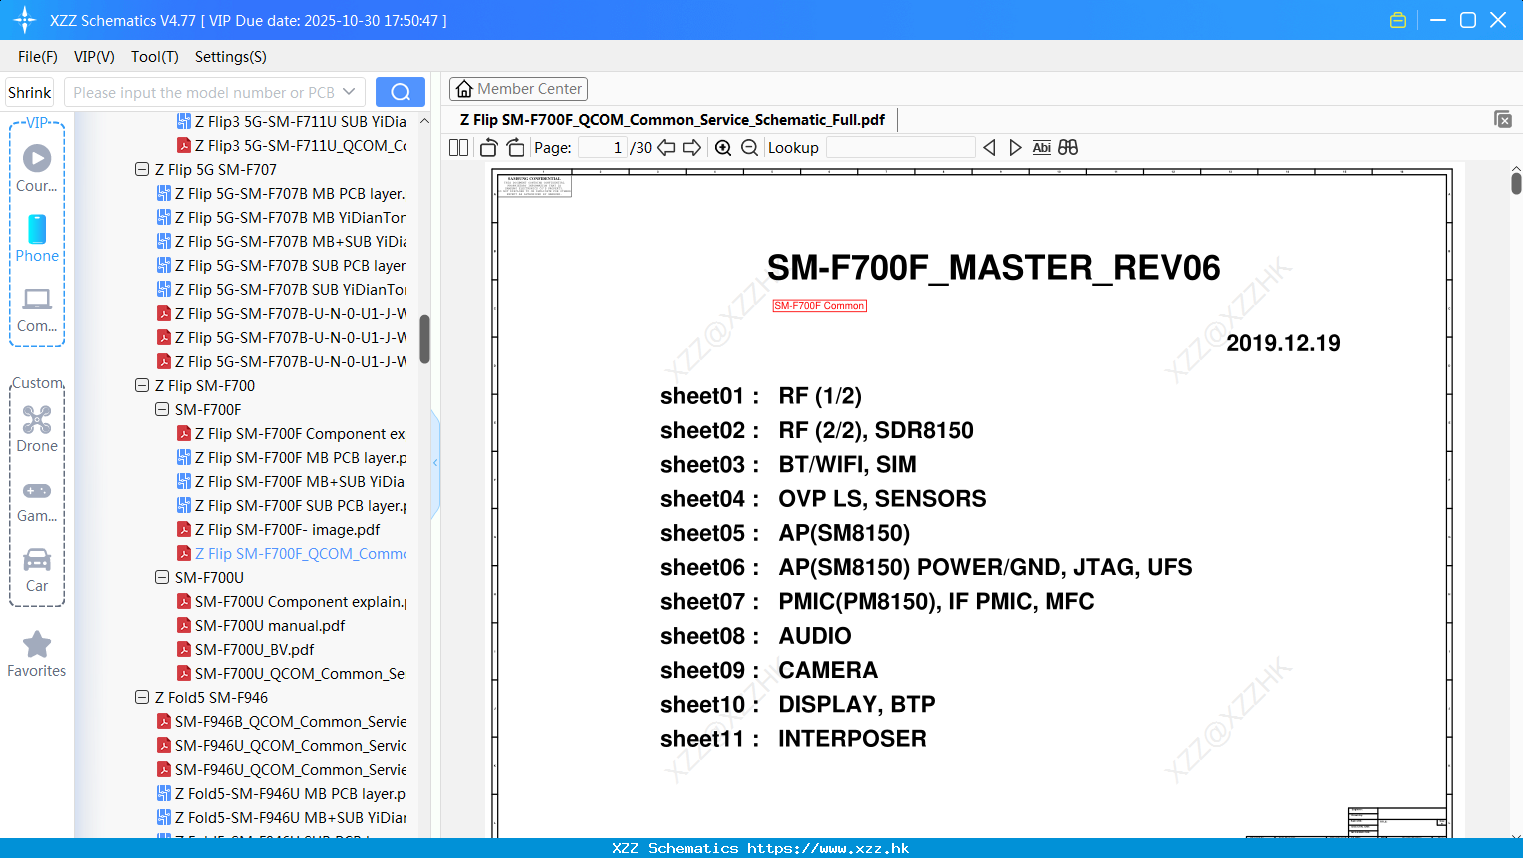Collapse the Z Flip SM-F700 node
The width and height of the screenshot is (1523, 858).
click(x=142, y=386)
